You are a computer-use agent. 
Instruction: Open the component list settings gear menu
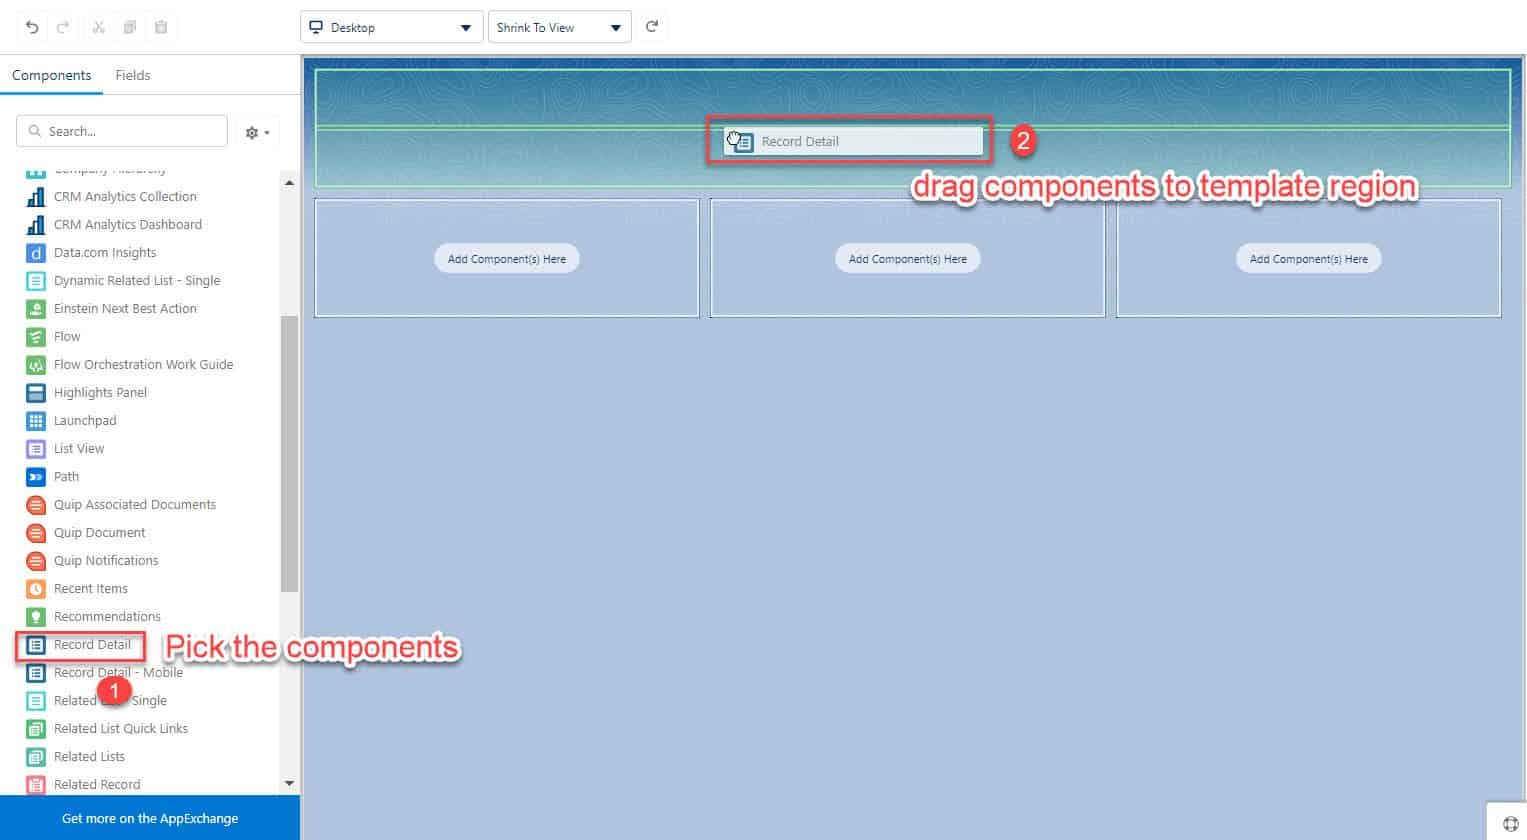click(258, 132)
